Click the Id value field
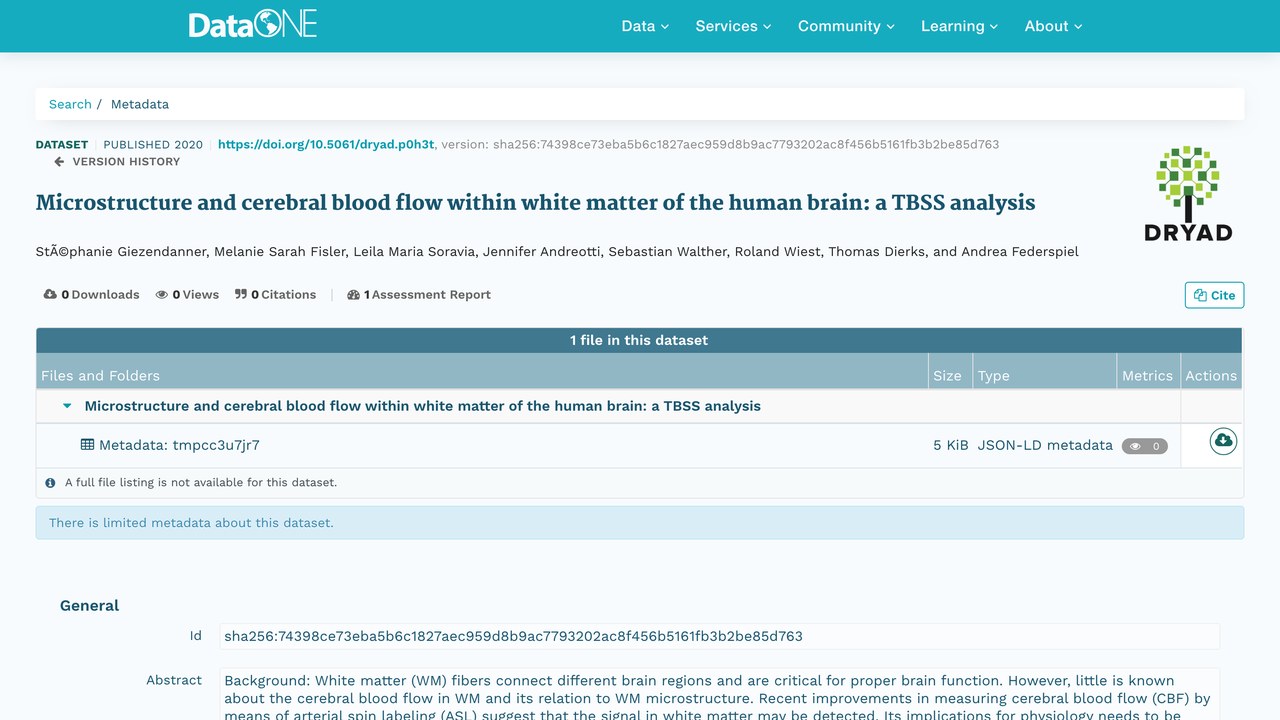Image resolution: width=1280 pixels, height=720 pixels. pyautogui.click(x=719, y=636)
